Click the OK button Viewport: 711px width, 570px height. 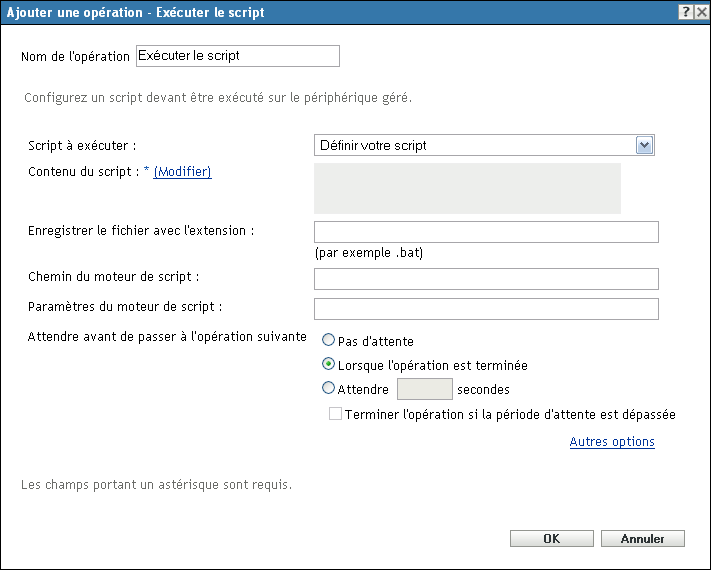pyautogui.click(x=551, y=539)
